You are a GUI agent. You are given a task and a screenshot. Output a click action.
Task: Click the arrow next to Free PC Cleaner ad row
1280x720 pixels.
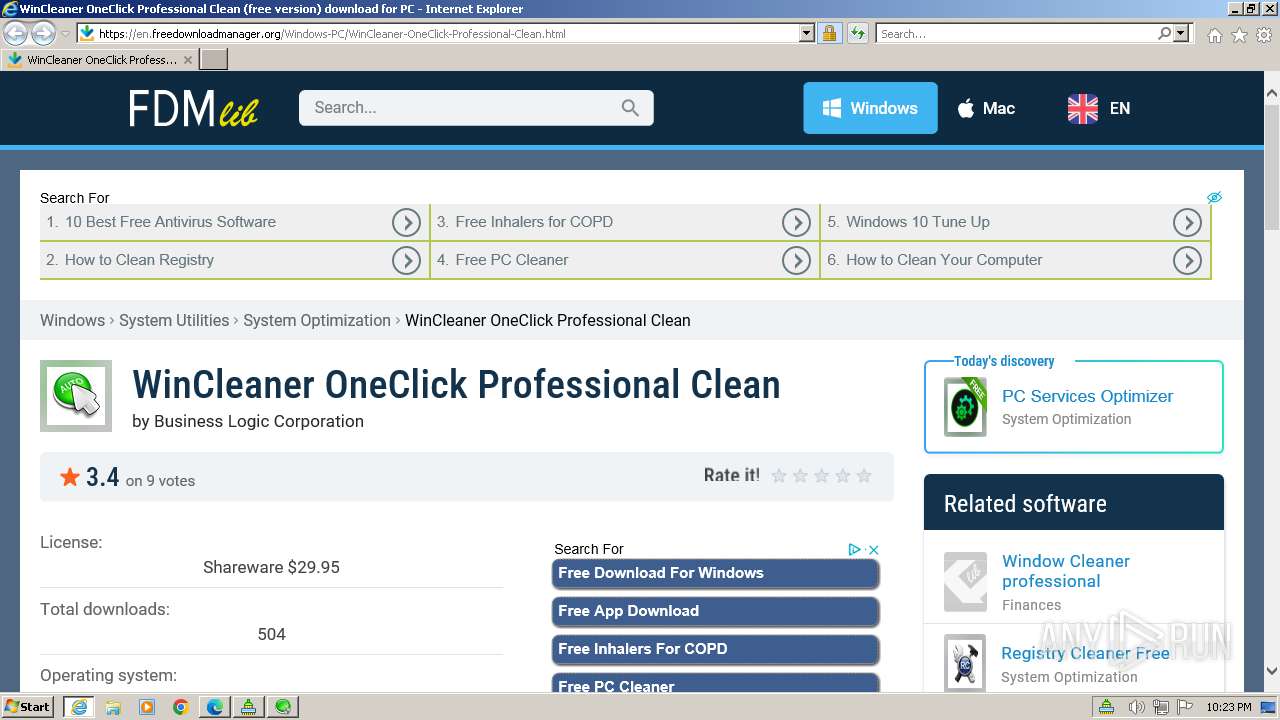click(x=796, y=260)
